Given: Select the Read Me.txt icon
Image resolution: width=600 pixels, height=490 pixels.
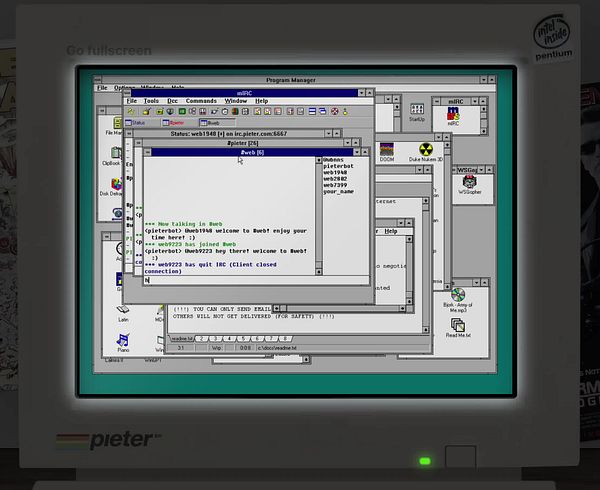Looking at the screenshot, I should (458, 328).
